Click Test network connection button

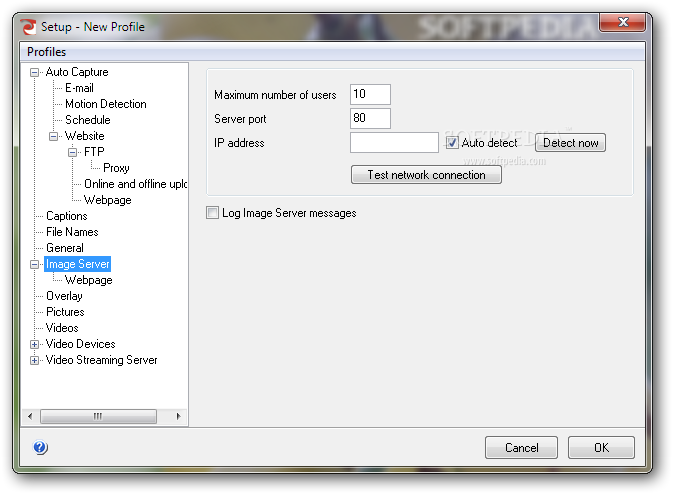pos(426,175)
